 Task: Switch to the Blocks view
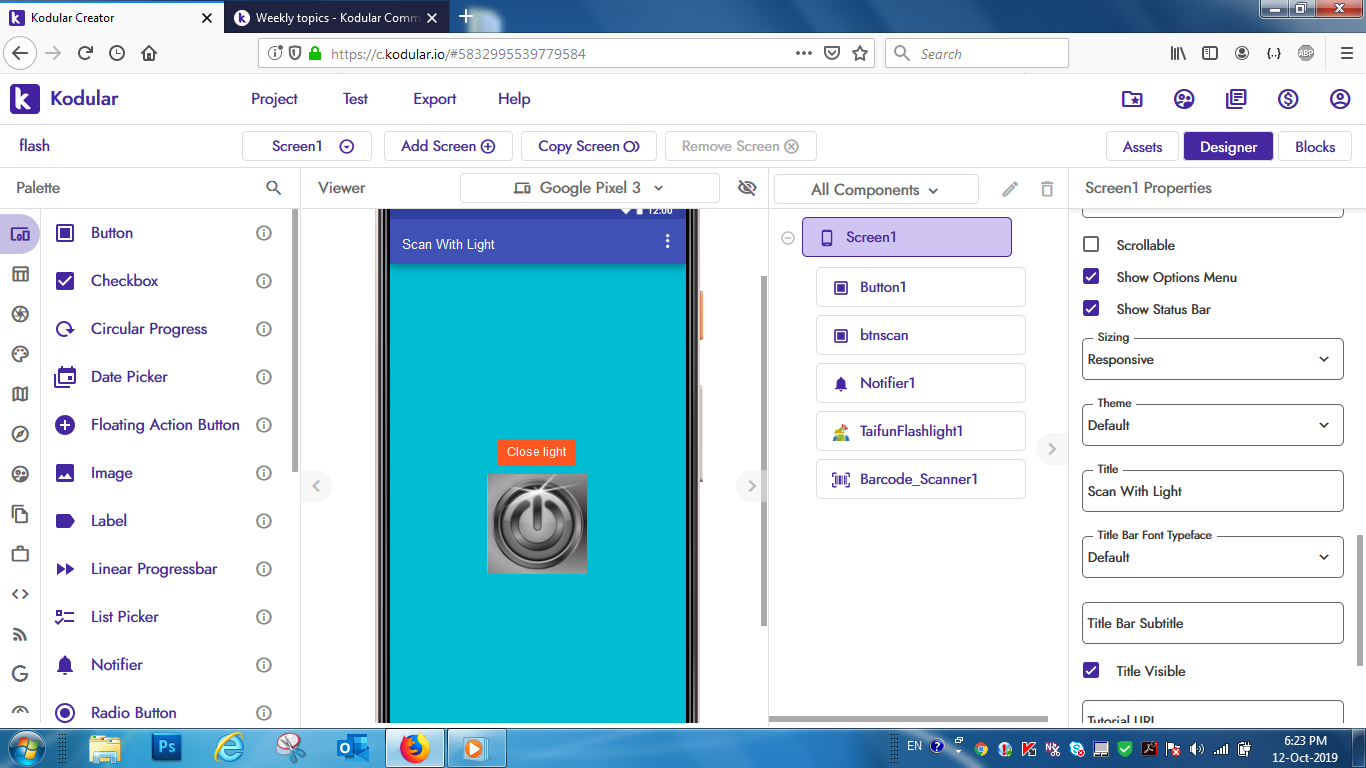point(1314,146)
